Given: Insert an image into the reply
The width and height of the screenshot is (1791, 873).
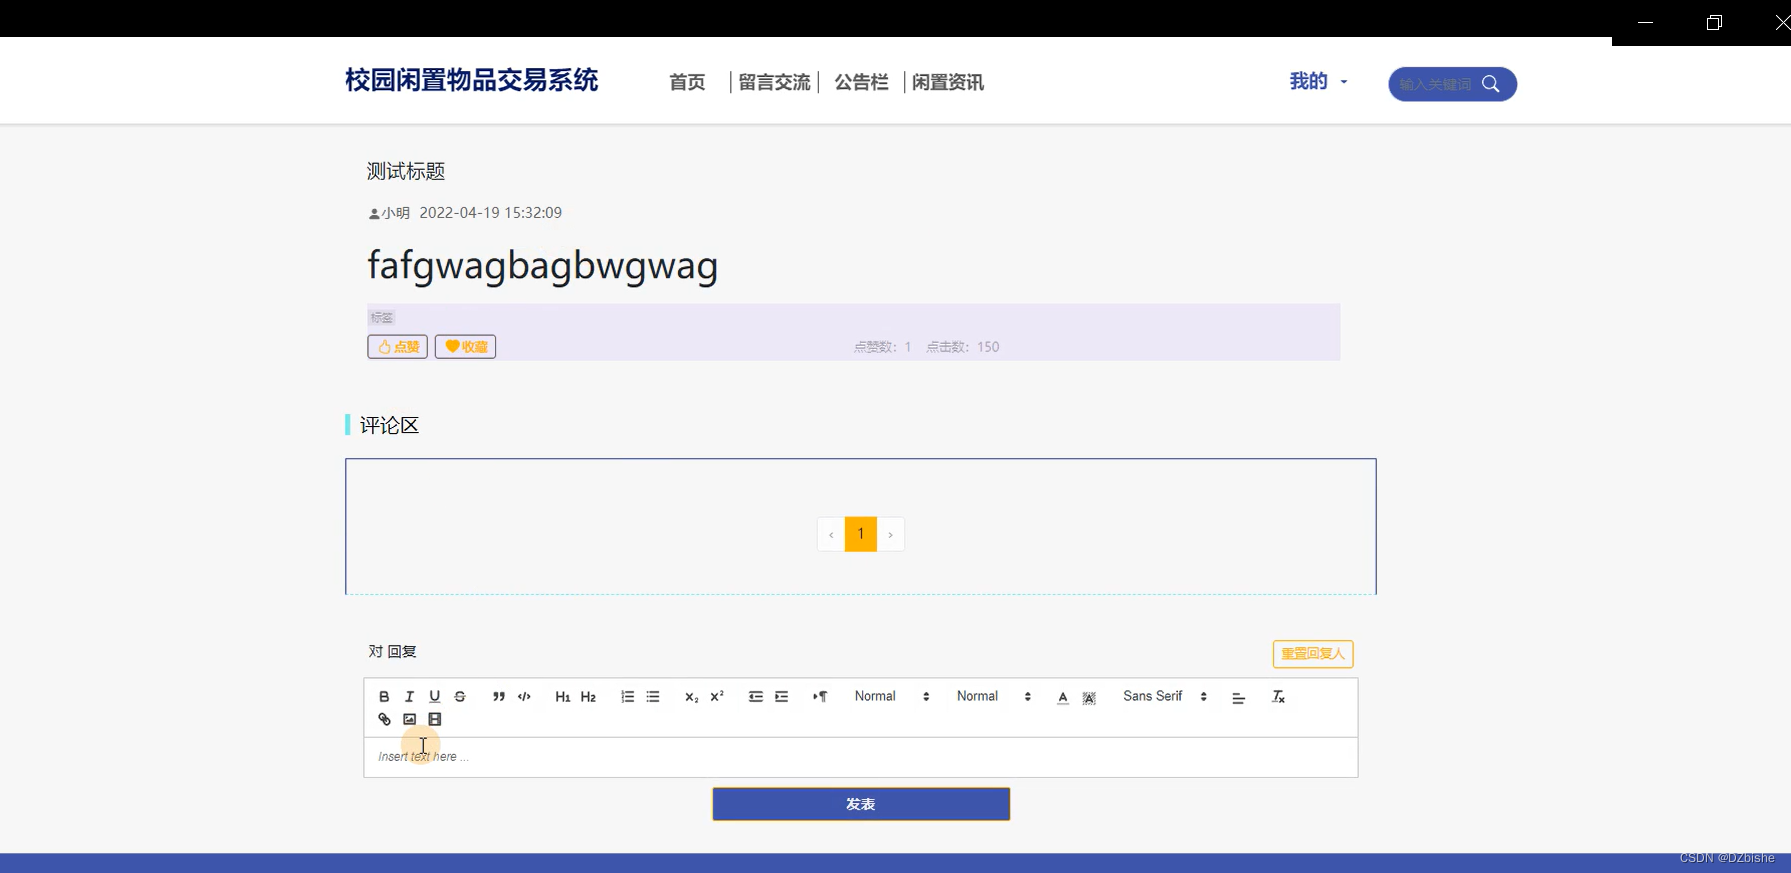Looking at the screenshot, I should point(409,719).
